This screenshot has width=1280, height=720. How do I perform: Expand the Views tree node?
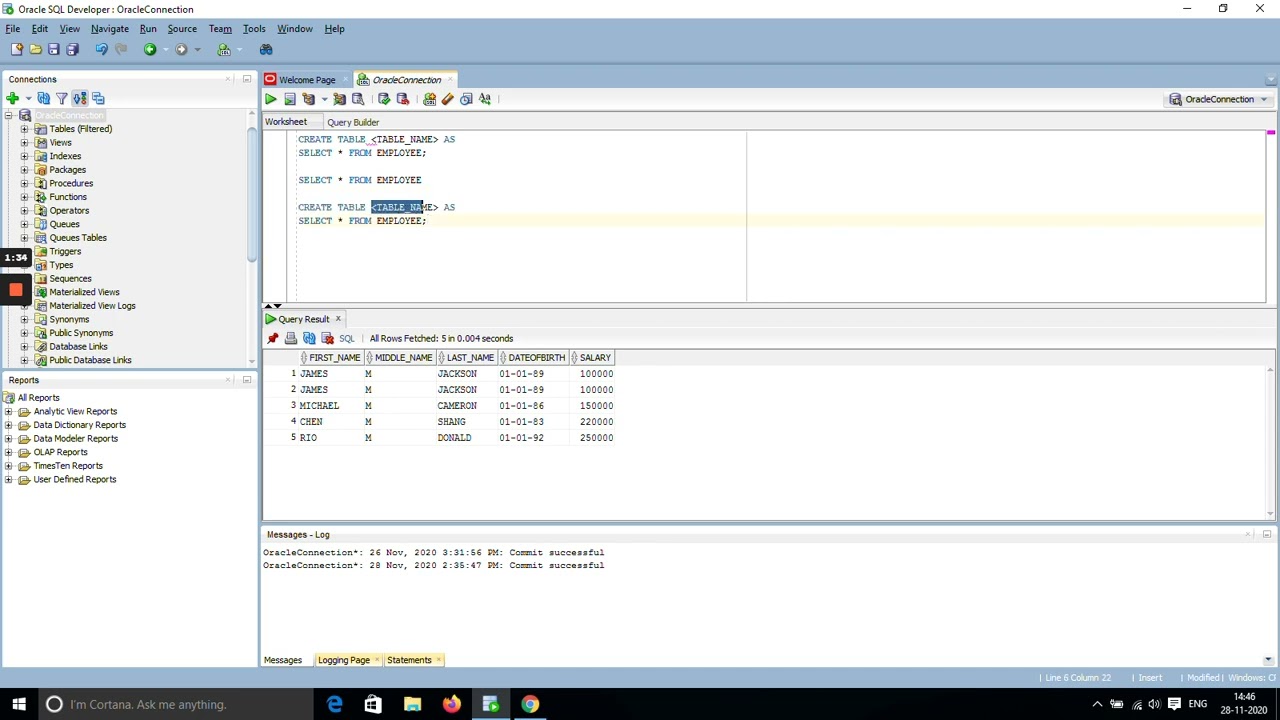(x=24, y=143)
